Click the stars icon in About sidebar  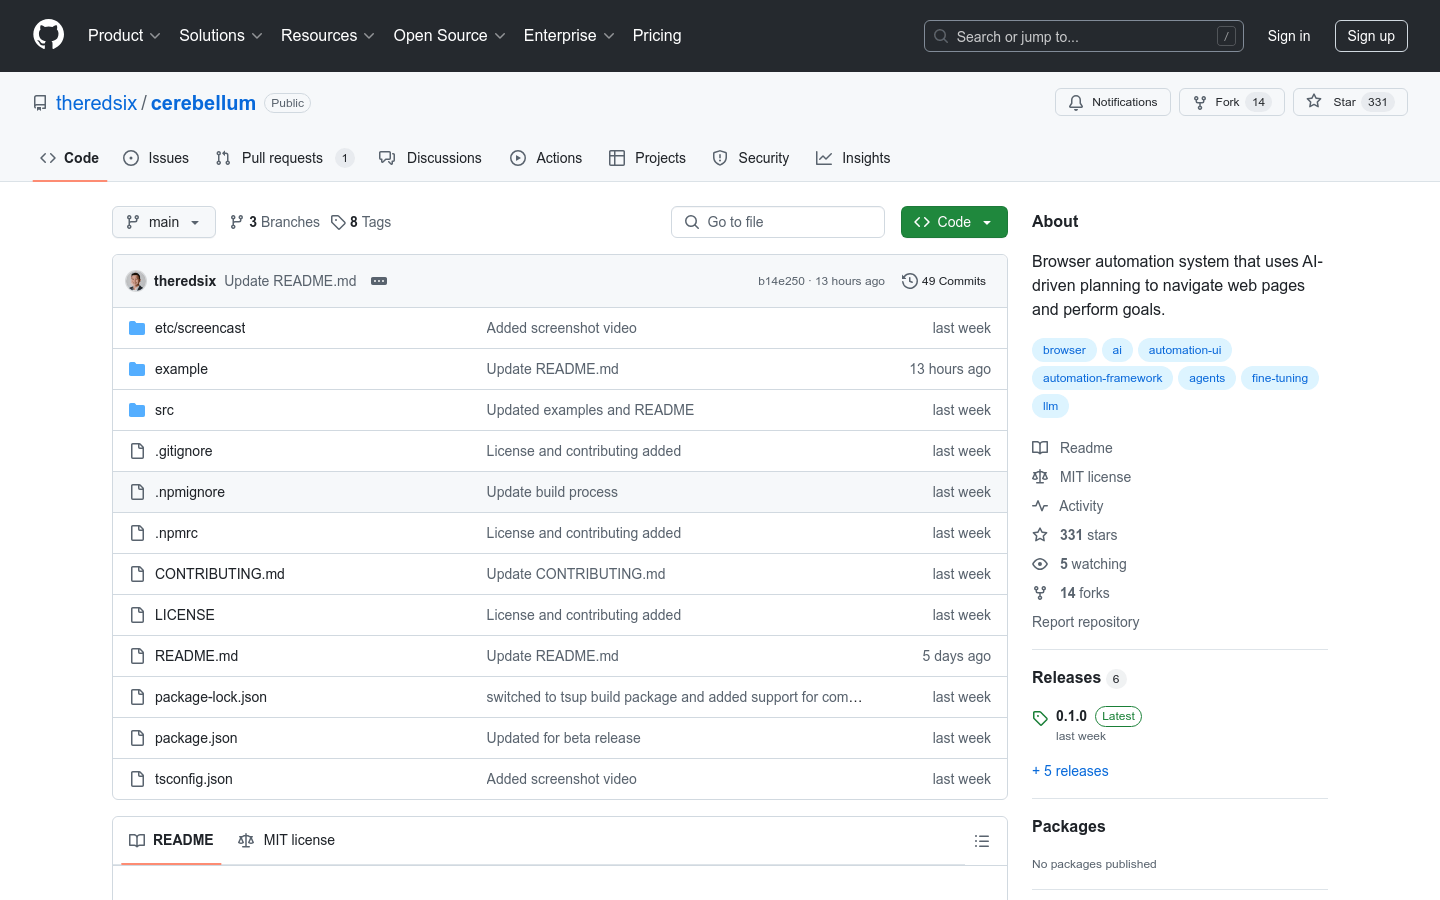[1040, 535]
